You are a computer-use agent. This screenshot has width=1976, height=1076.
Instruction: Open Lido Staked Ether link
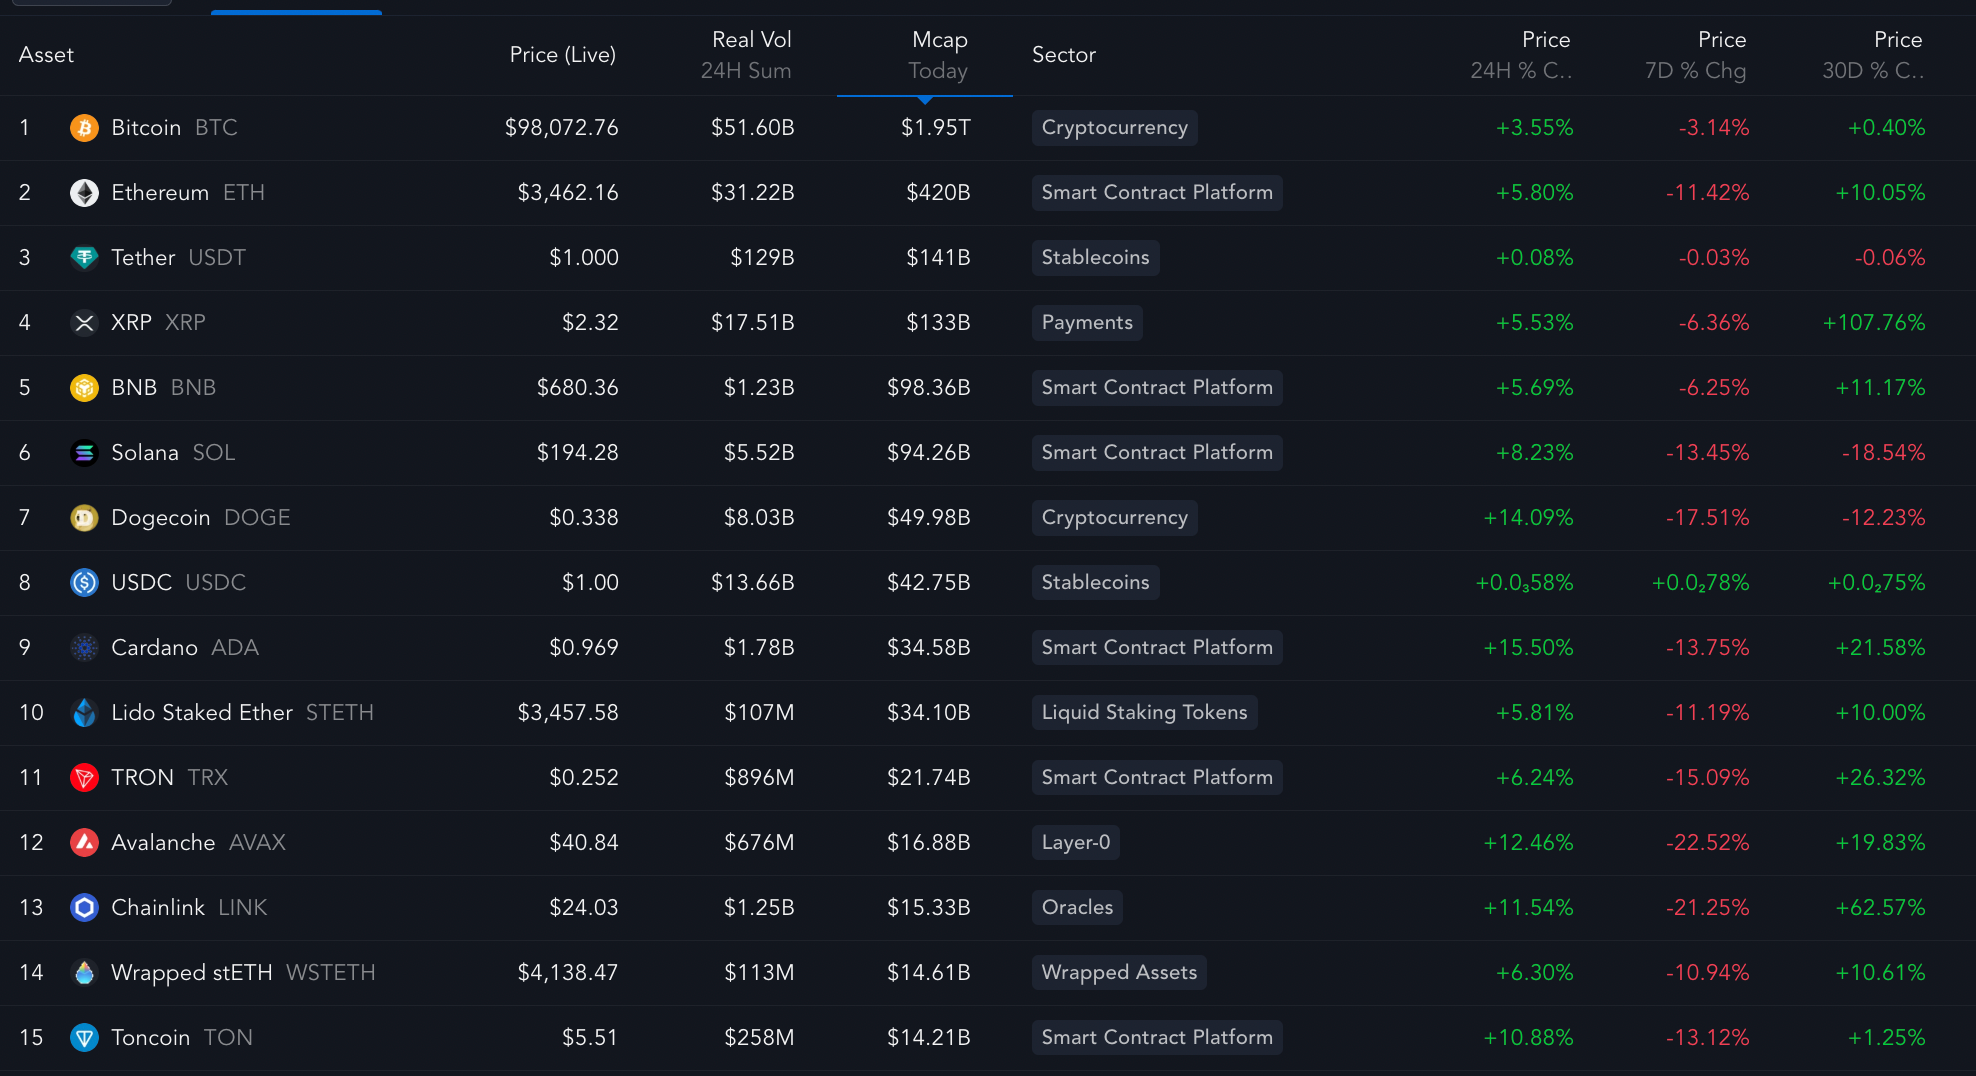202,713
